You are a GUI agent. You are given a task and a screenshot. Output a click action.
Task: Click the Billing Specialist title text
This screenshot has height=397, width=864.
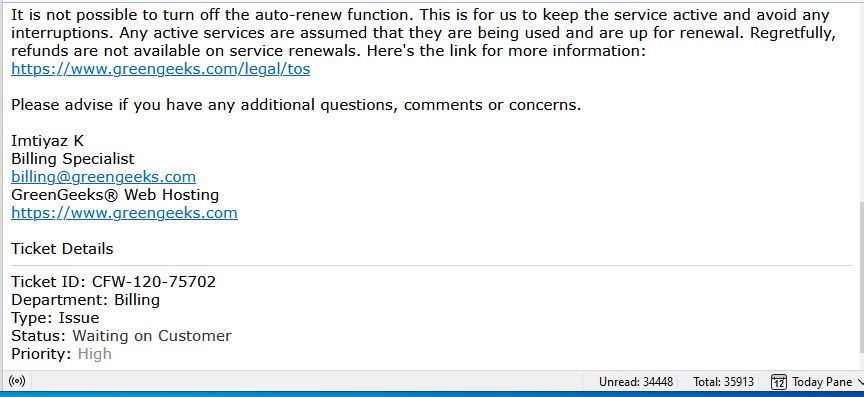pyautogui.click(x=73, y=159)
